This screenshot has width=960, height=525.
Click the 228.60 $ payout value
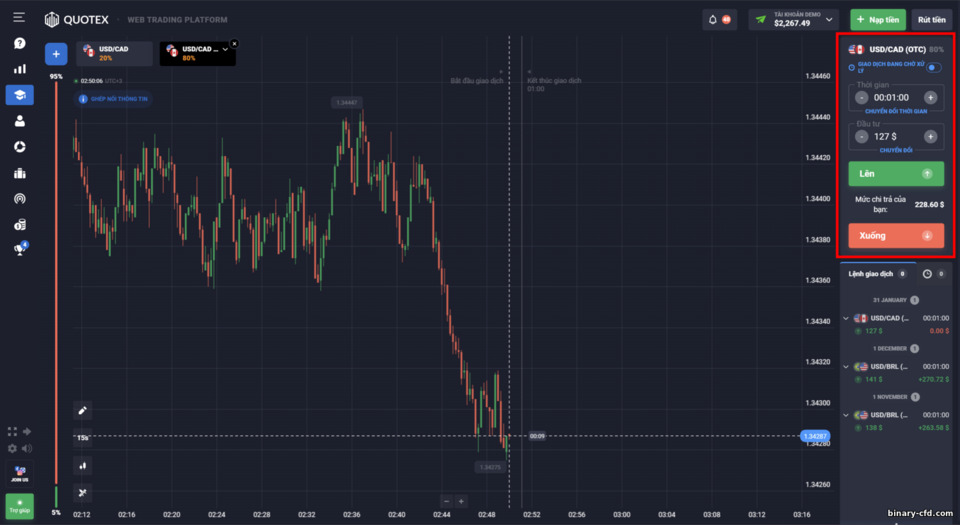coord(929,204)
